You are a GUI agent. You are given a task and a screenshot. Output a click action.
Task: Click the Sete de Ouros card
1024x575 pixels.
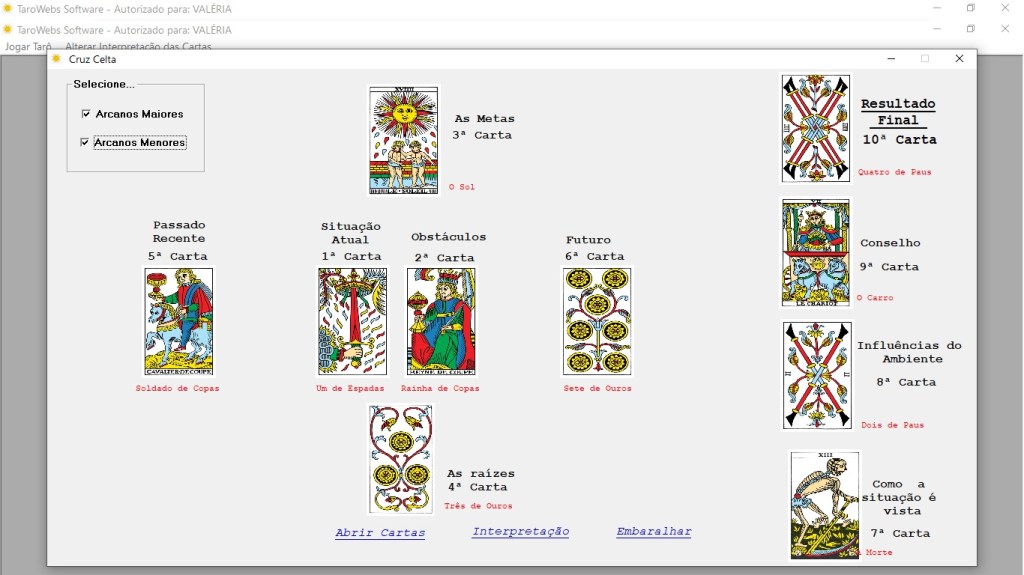597,321
